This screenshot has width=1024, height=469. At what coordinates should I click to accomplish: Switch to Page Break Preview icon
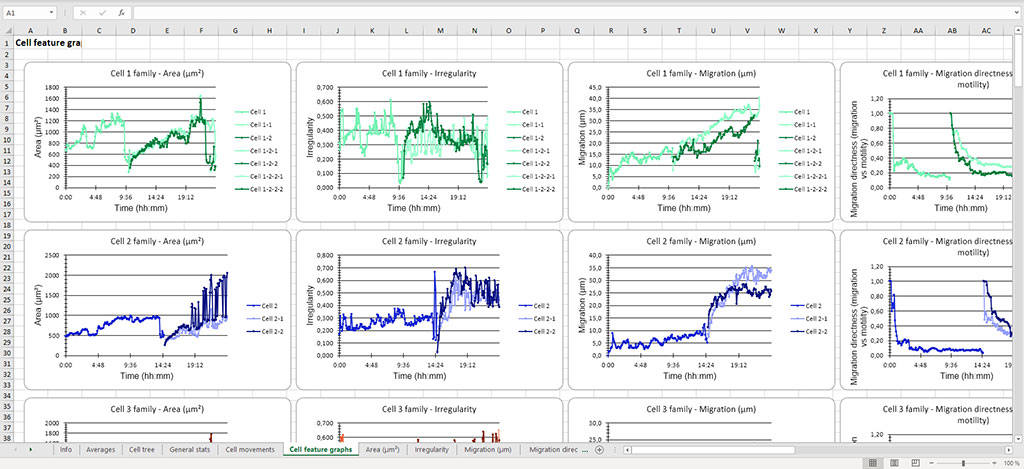[916, 462]
